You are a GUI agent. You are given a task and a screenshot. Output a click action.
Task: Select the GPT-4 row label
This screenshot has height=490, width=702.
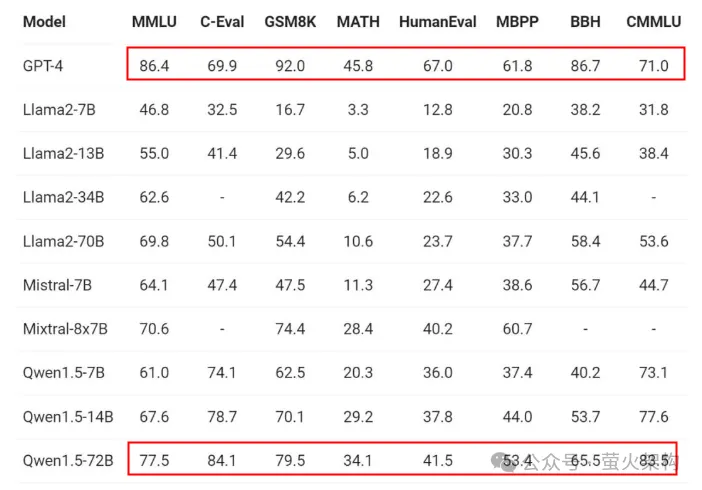click(x=45, y=66)
